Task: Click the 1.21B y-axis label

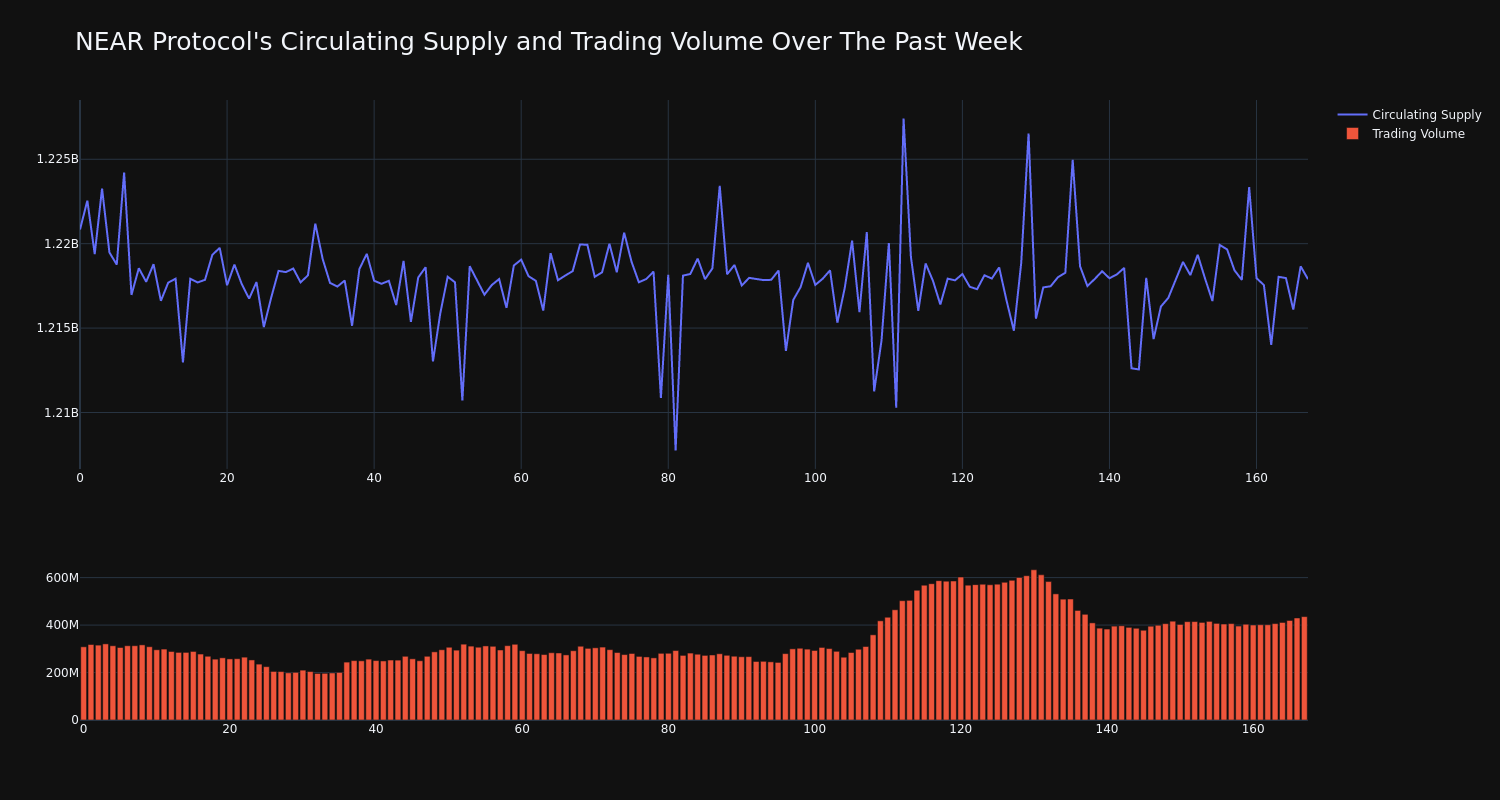Action: coord(61,413)
